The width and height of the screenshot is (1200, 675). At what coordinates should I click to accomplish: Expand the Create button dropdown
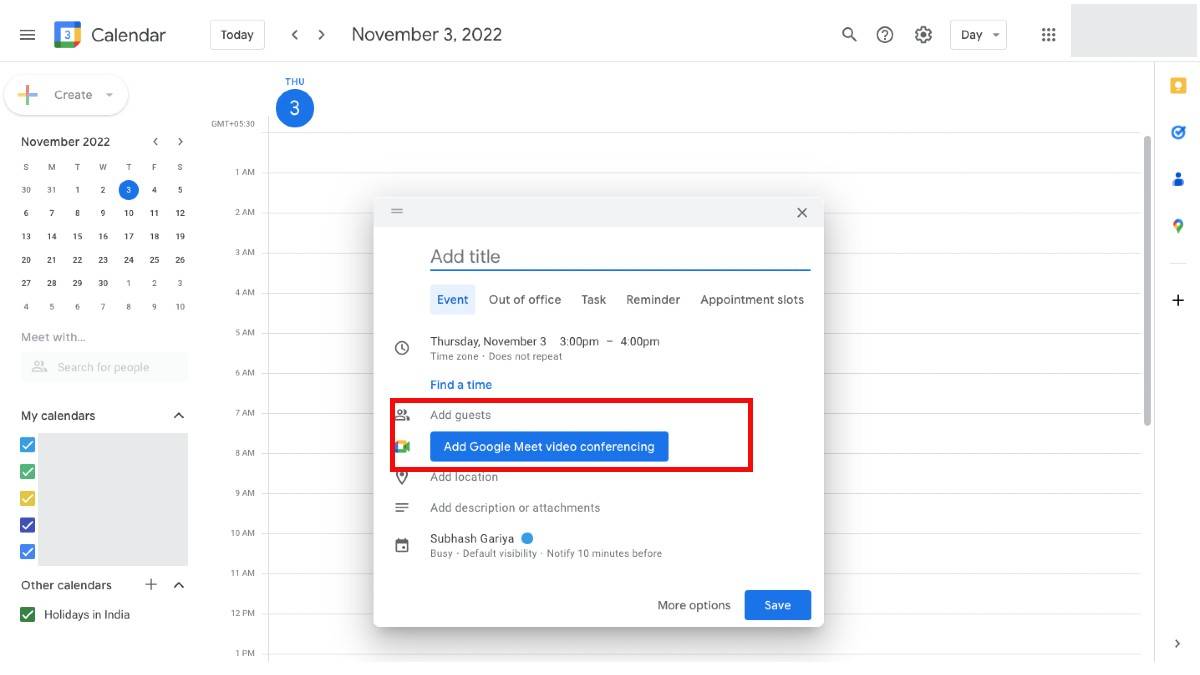click(109, 95)
